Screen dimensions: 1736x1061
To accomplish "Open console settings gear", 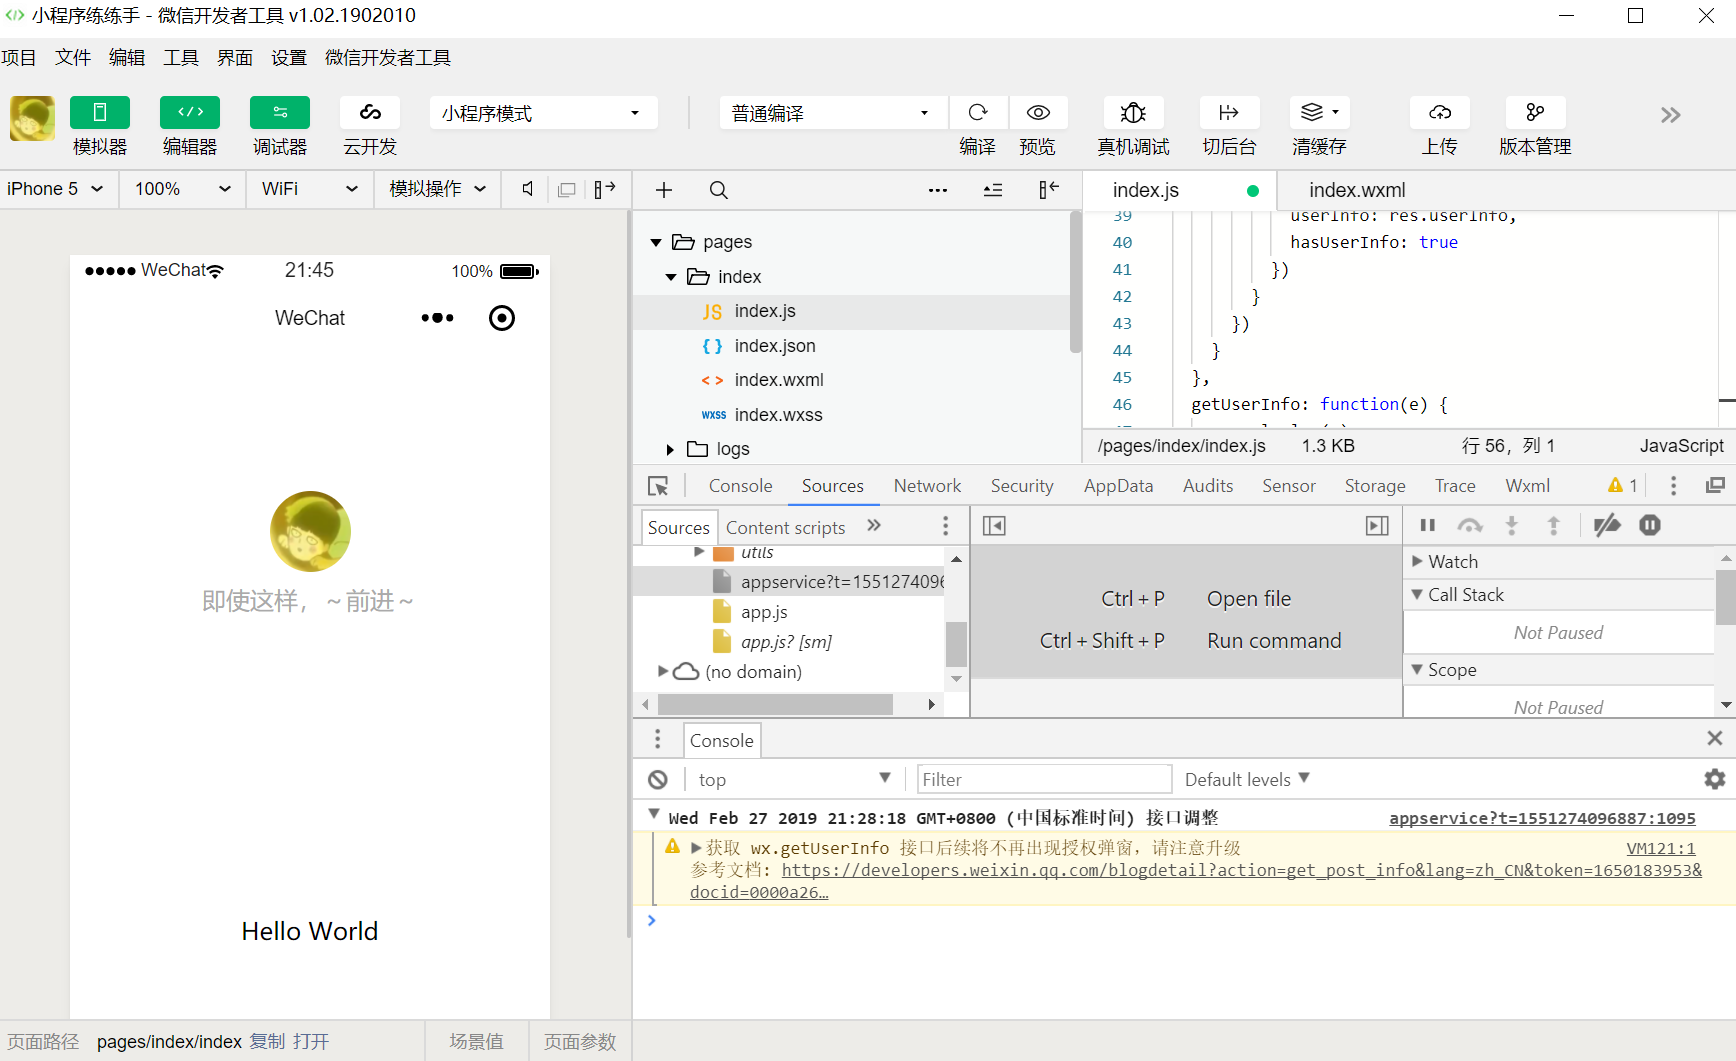I will [1714, 779].
